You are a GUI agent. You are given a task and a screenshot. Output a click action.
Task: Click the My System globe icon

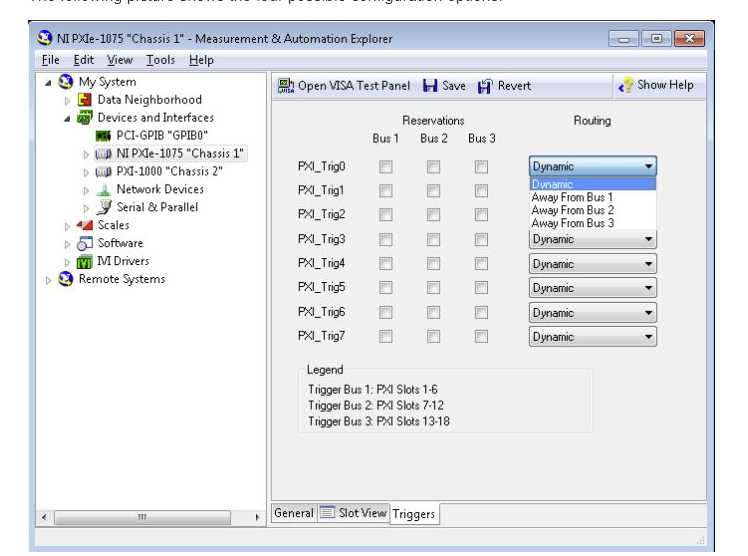point(65,82)
